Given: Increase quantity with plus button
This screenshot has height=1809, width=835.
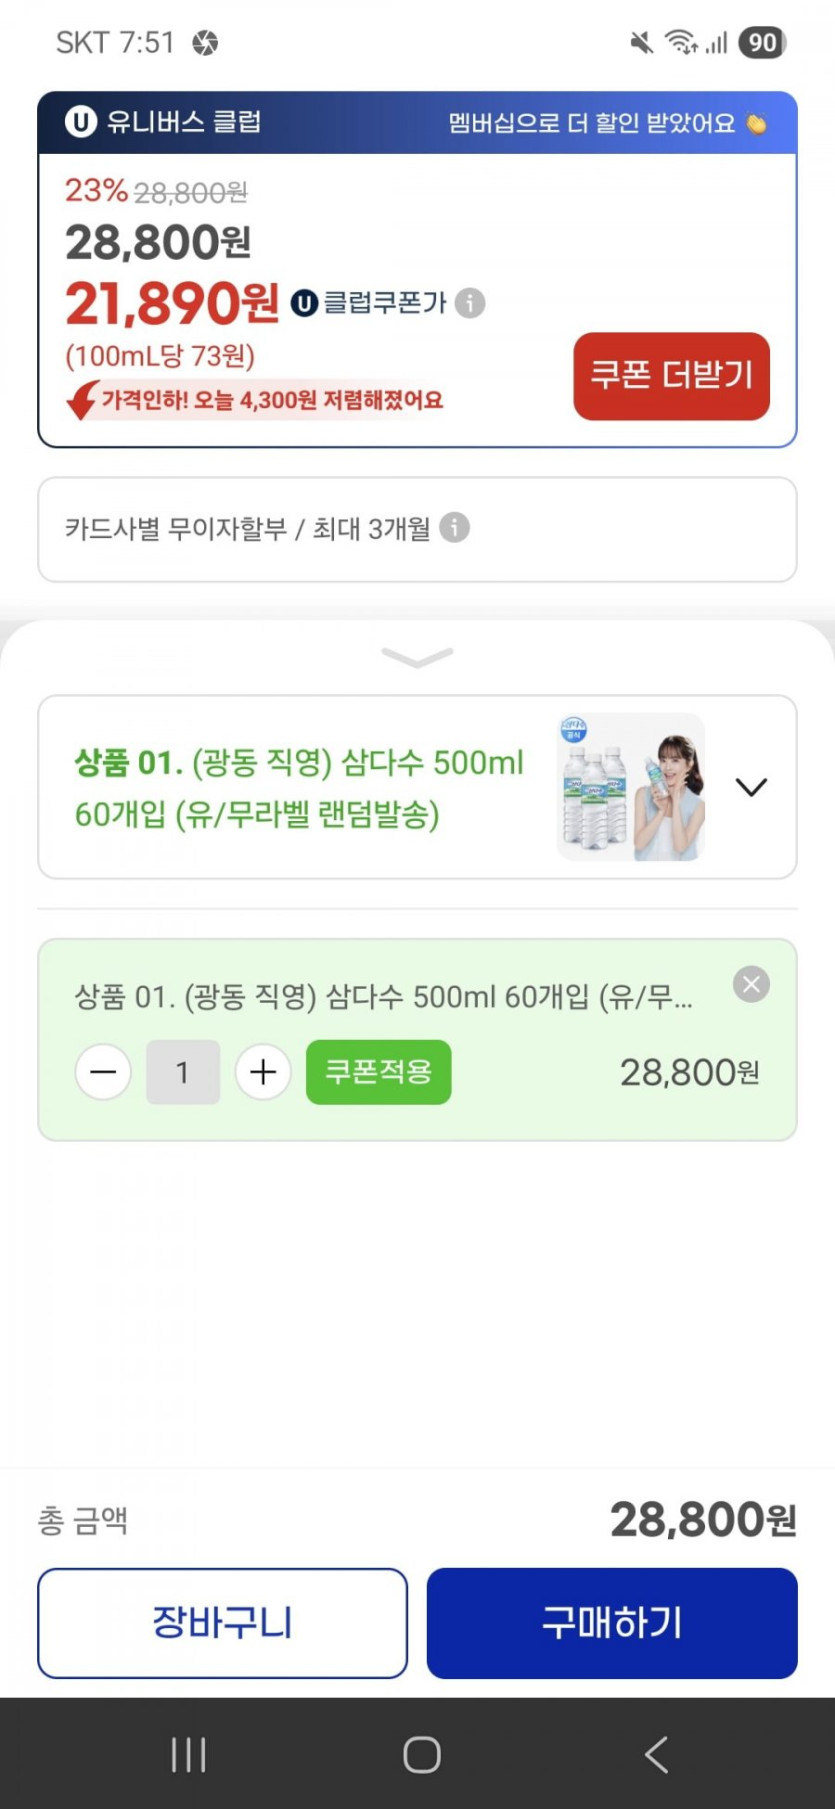Looking at the screenshot, I should tap(263, 1072).
